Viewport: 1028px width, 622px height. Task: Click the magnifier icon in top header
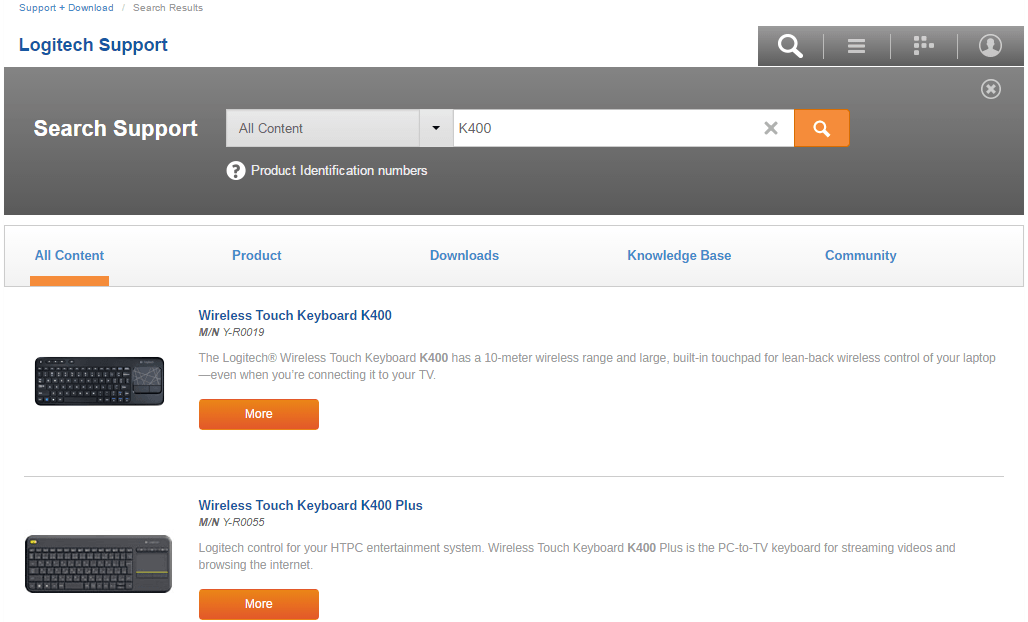point(790,46)
